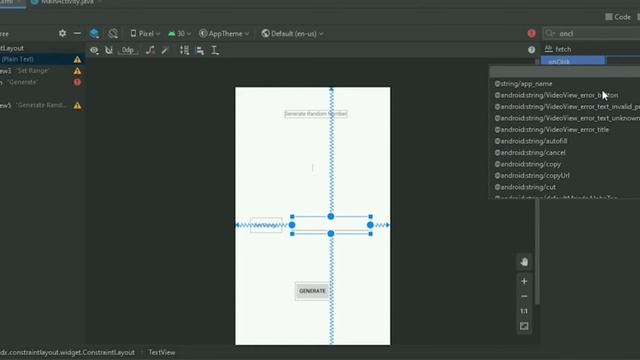The width and height of the screenshot is (640, 360).
Task: Open the AppTheme dropdown
Action: point(224,33)
